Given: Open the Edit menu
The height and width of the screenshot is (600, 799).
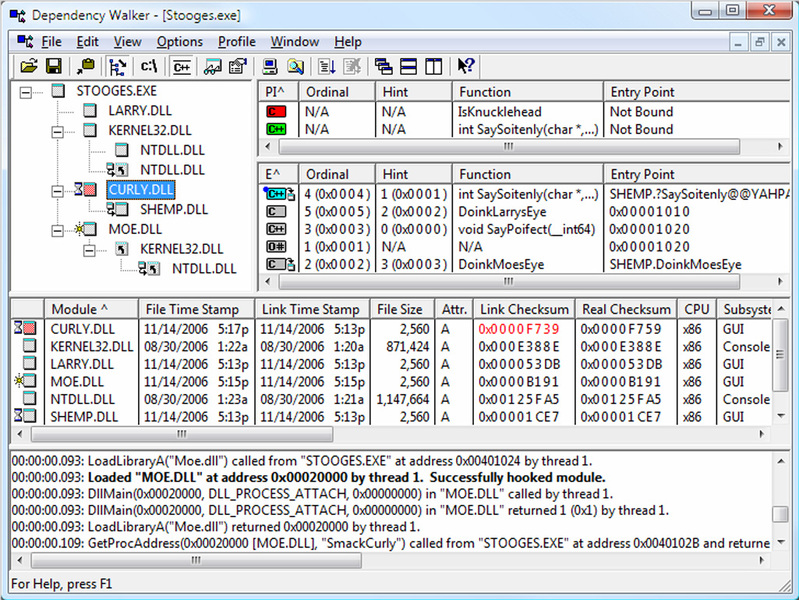Looking at the screenshot, I should click(88, 42).
